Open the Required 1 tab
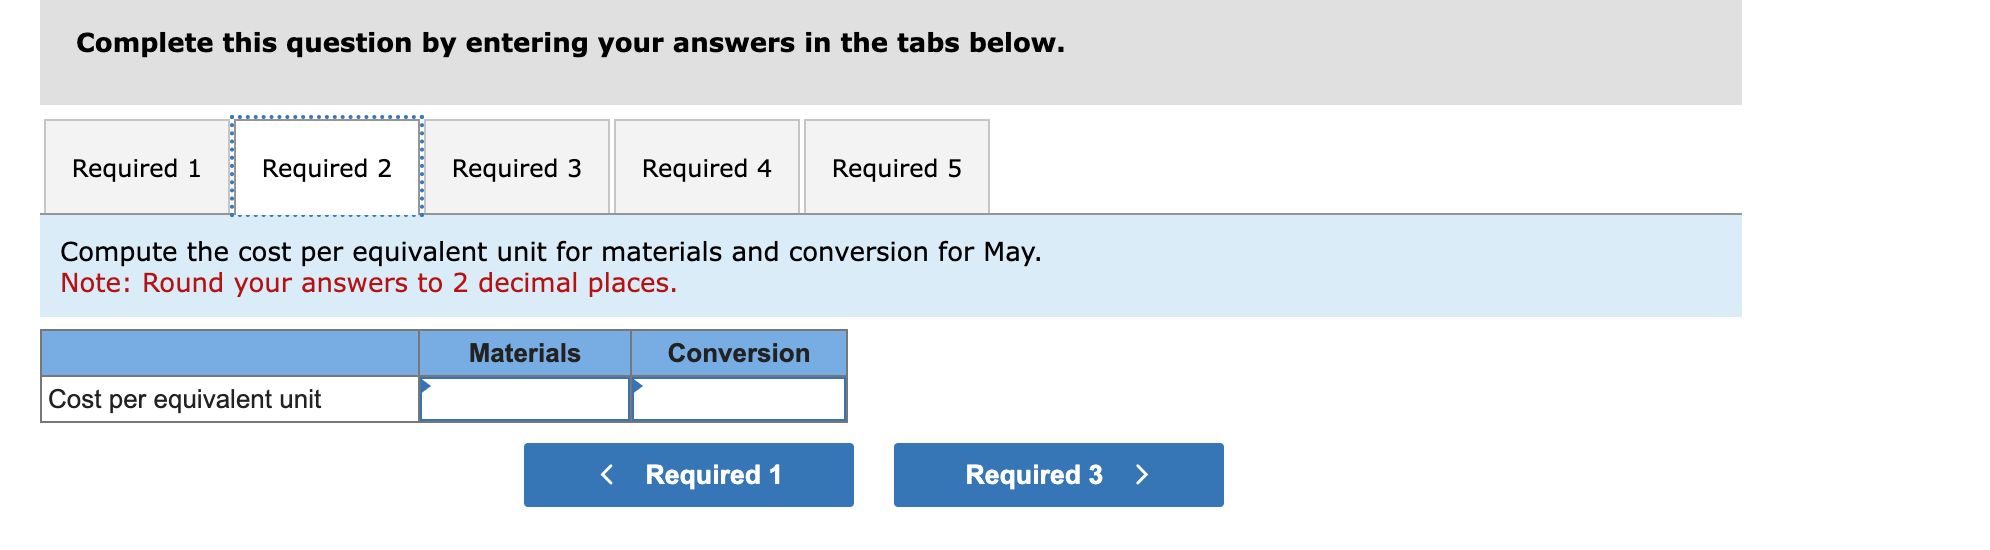Image resolution: width=1990 pixels, height=550 pixels. pyautogui.click(x=136, y=168)
